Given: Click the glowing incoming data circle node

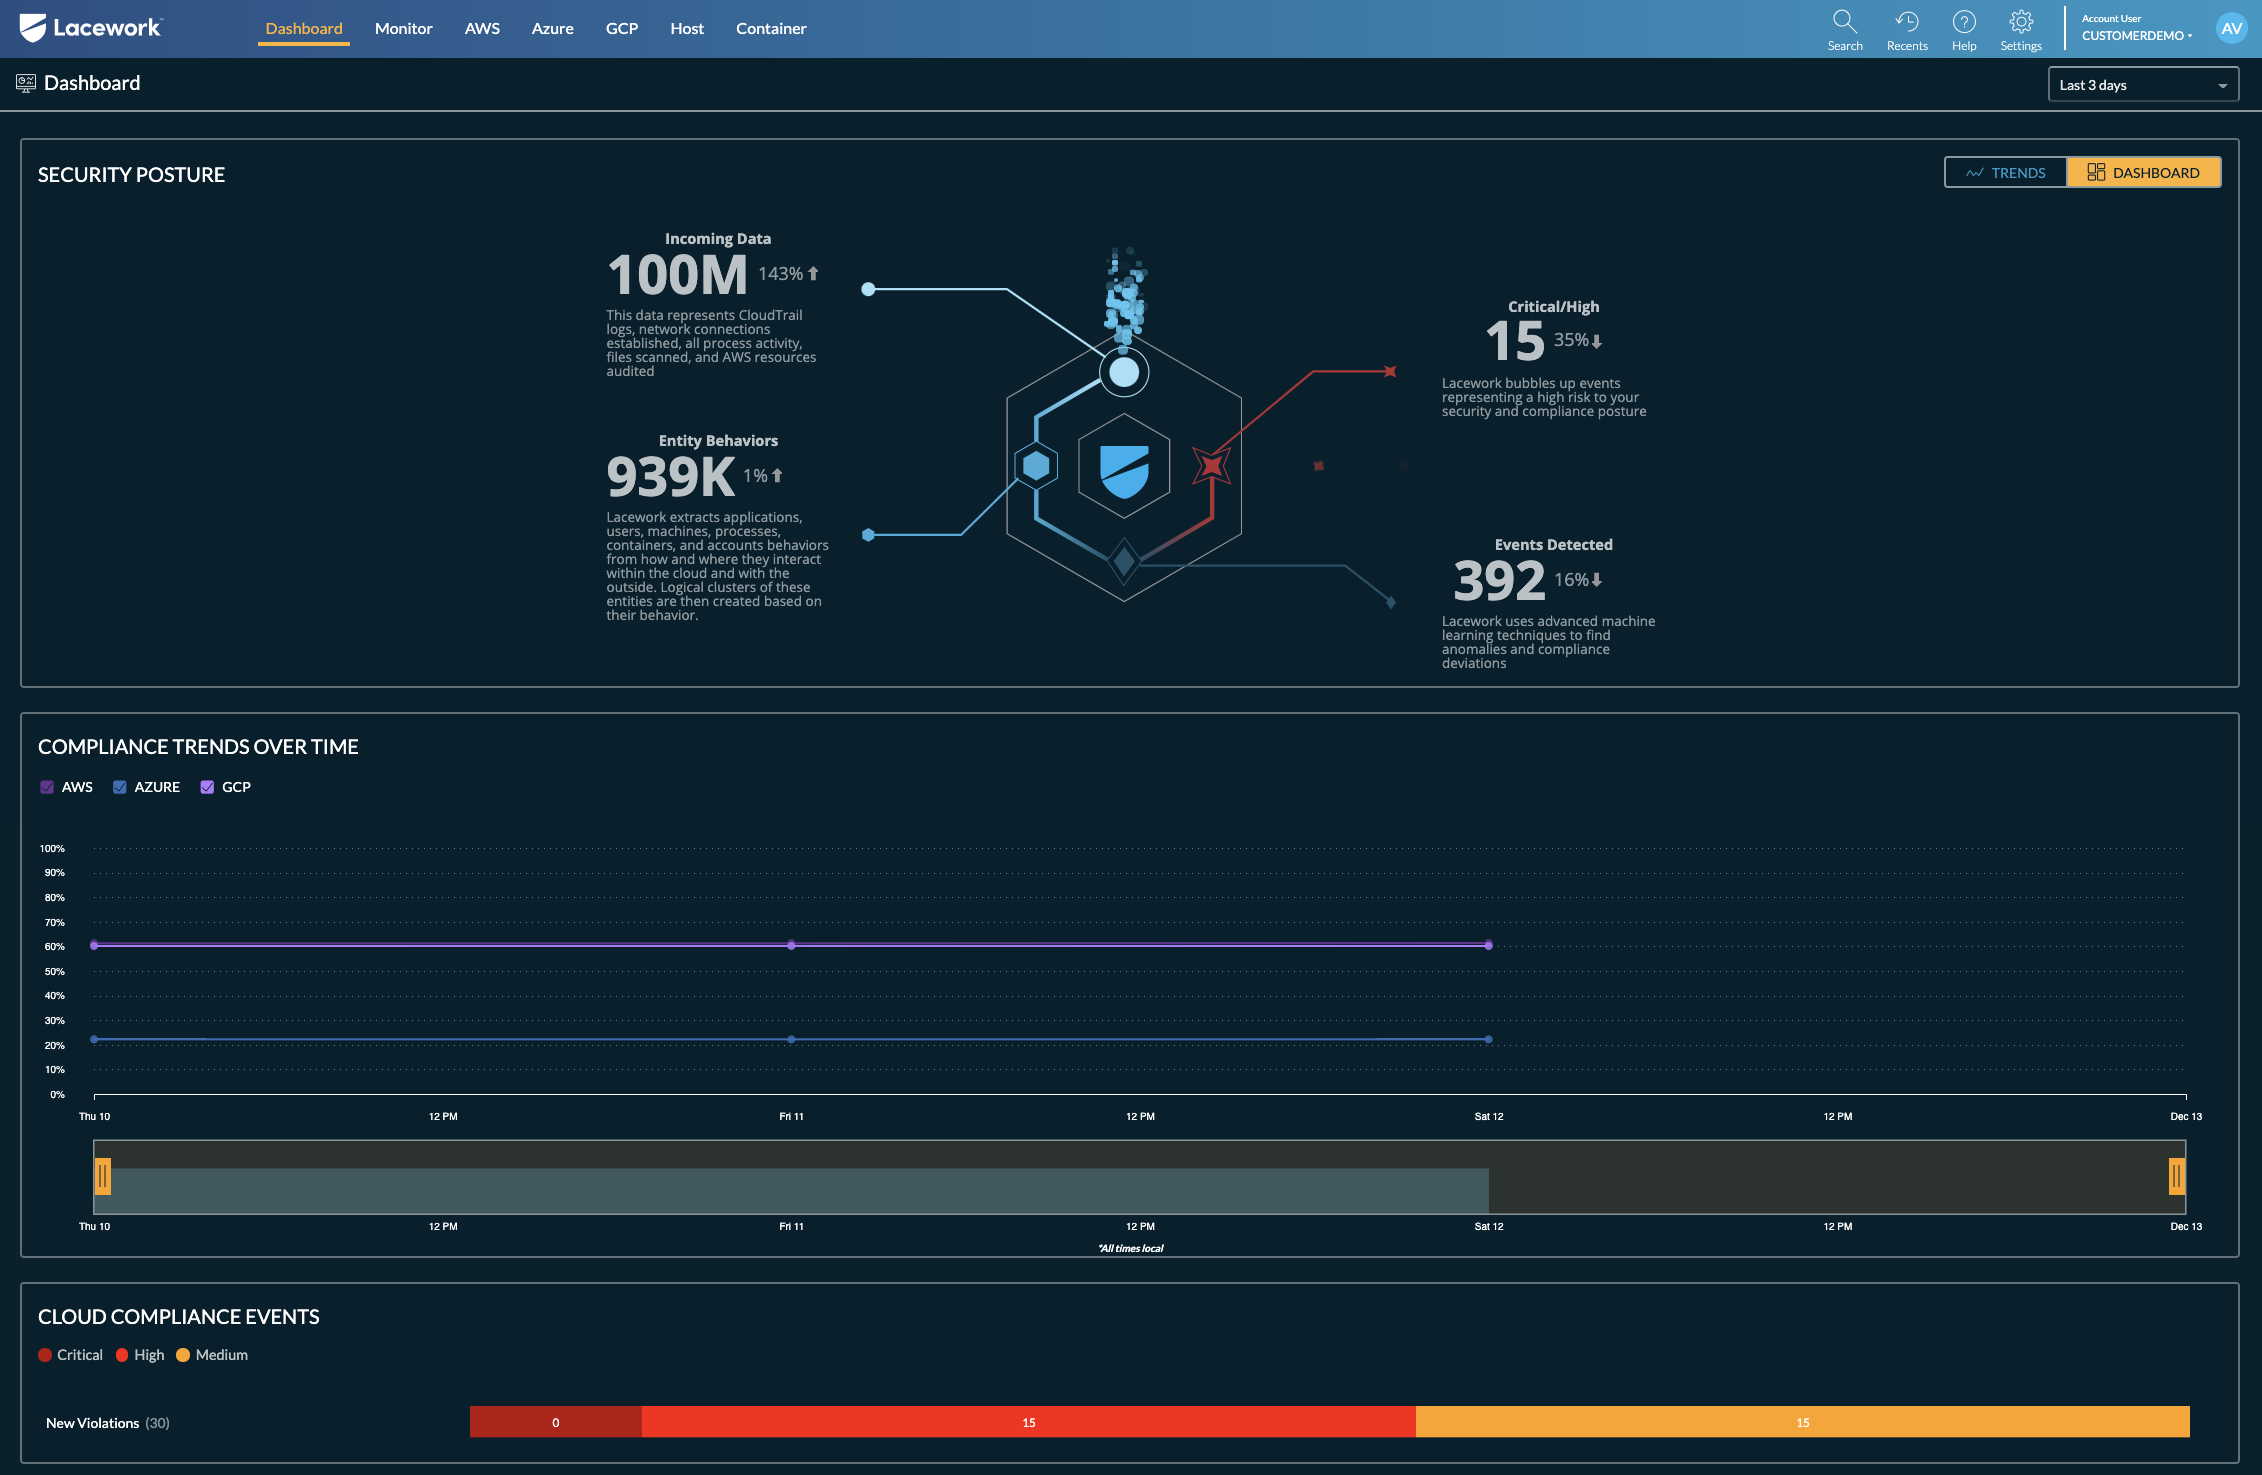Looking at the screenshot, I should click(1124, 372).
